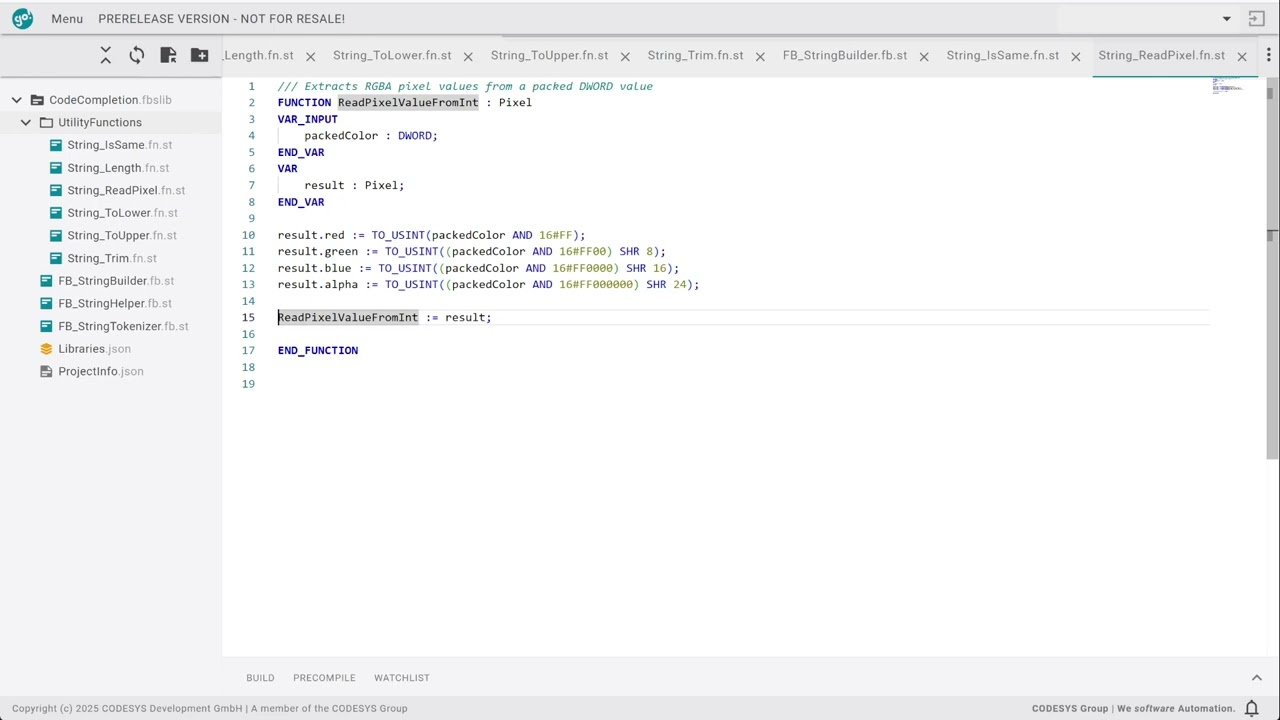Close the String_ToUpper.fn.st tab

tap(625, 57)
